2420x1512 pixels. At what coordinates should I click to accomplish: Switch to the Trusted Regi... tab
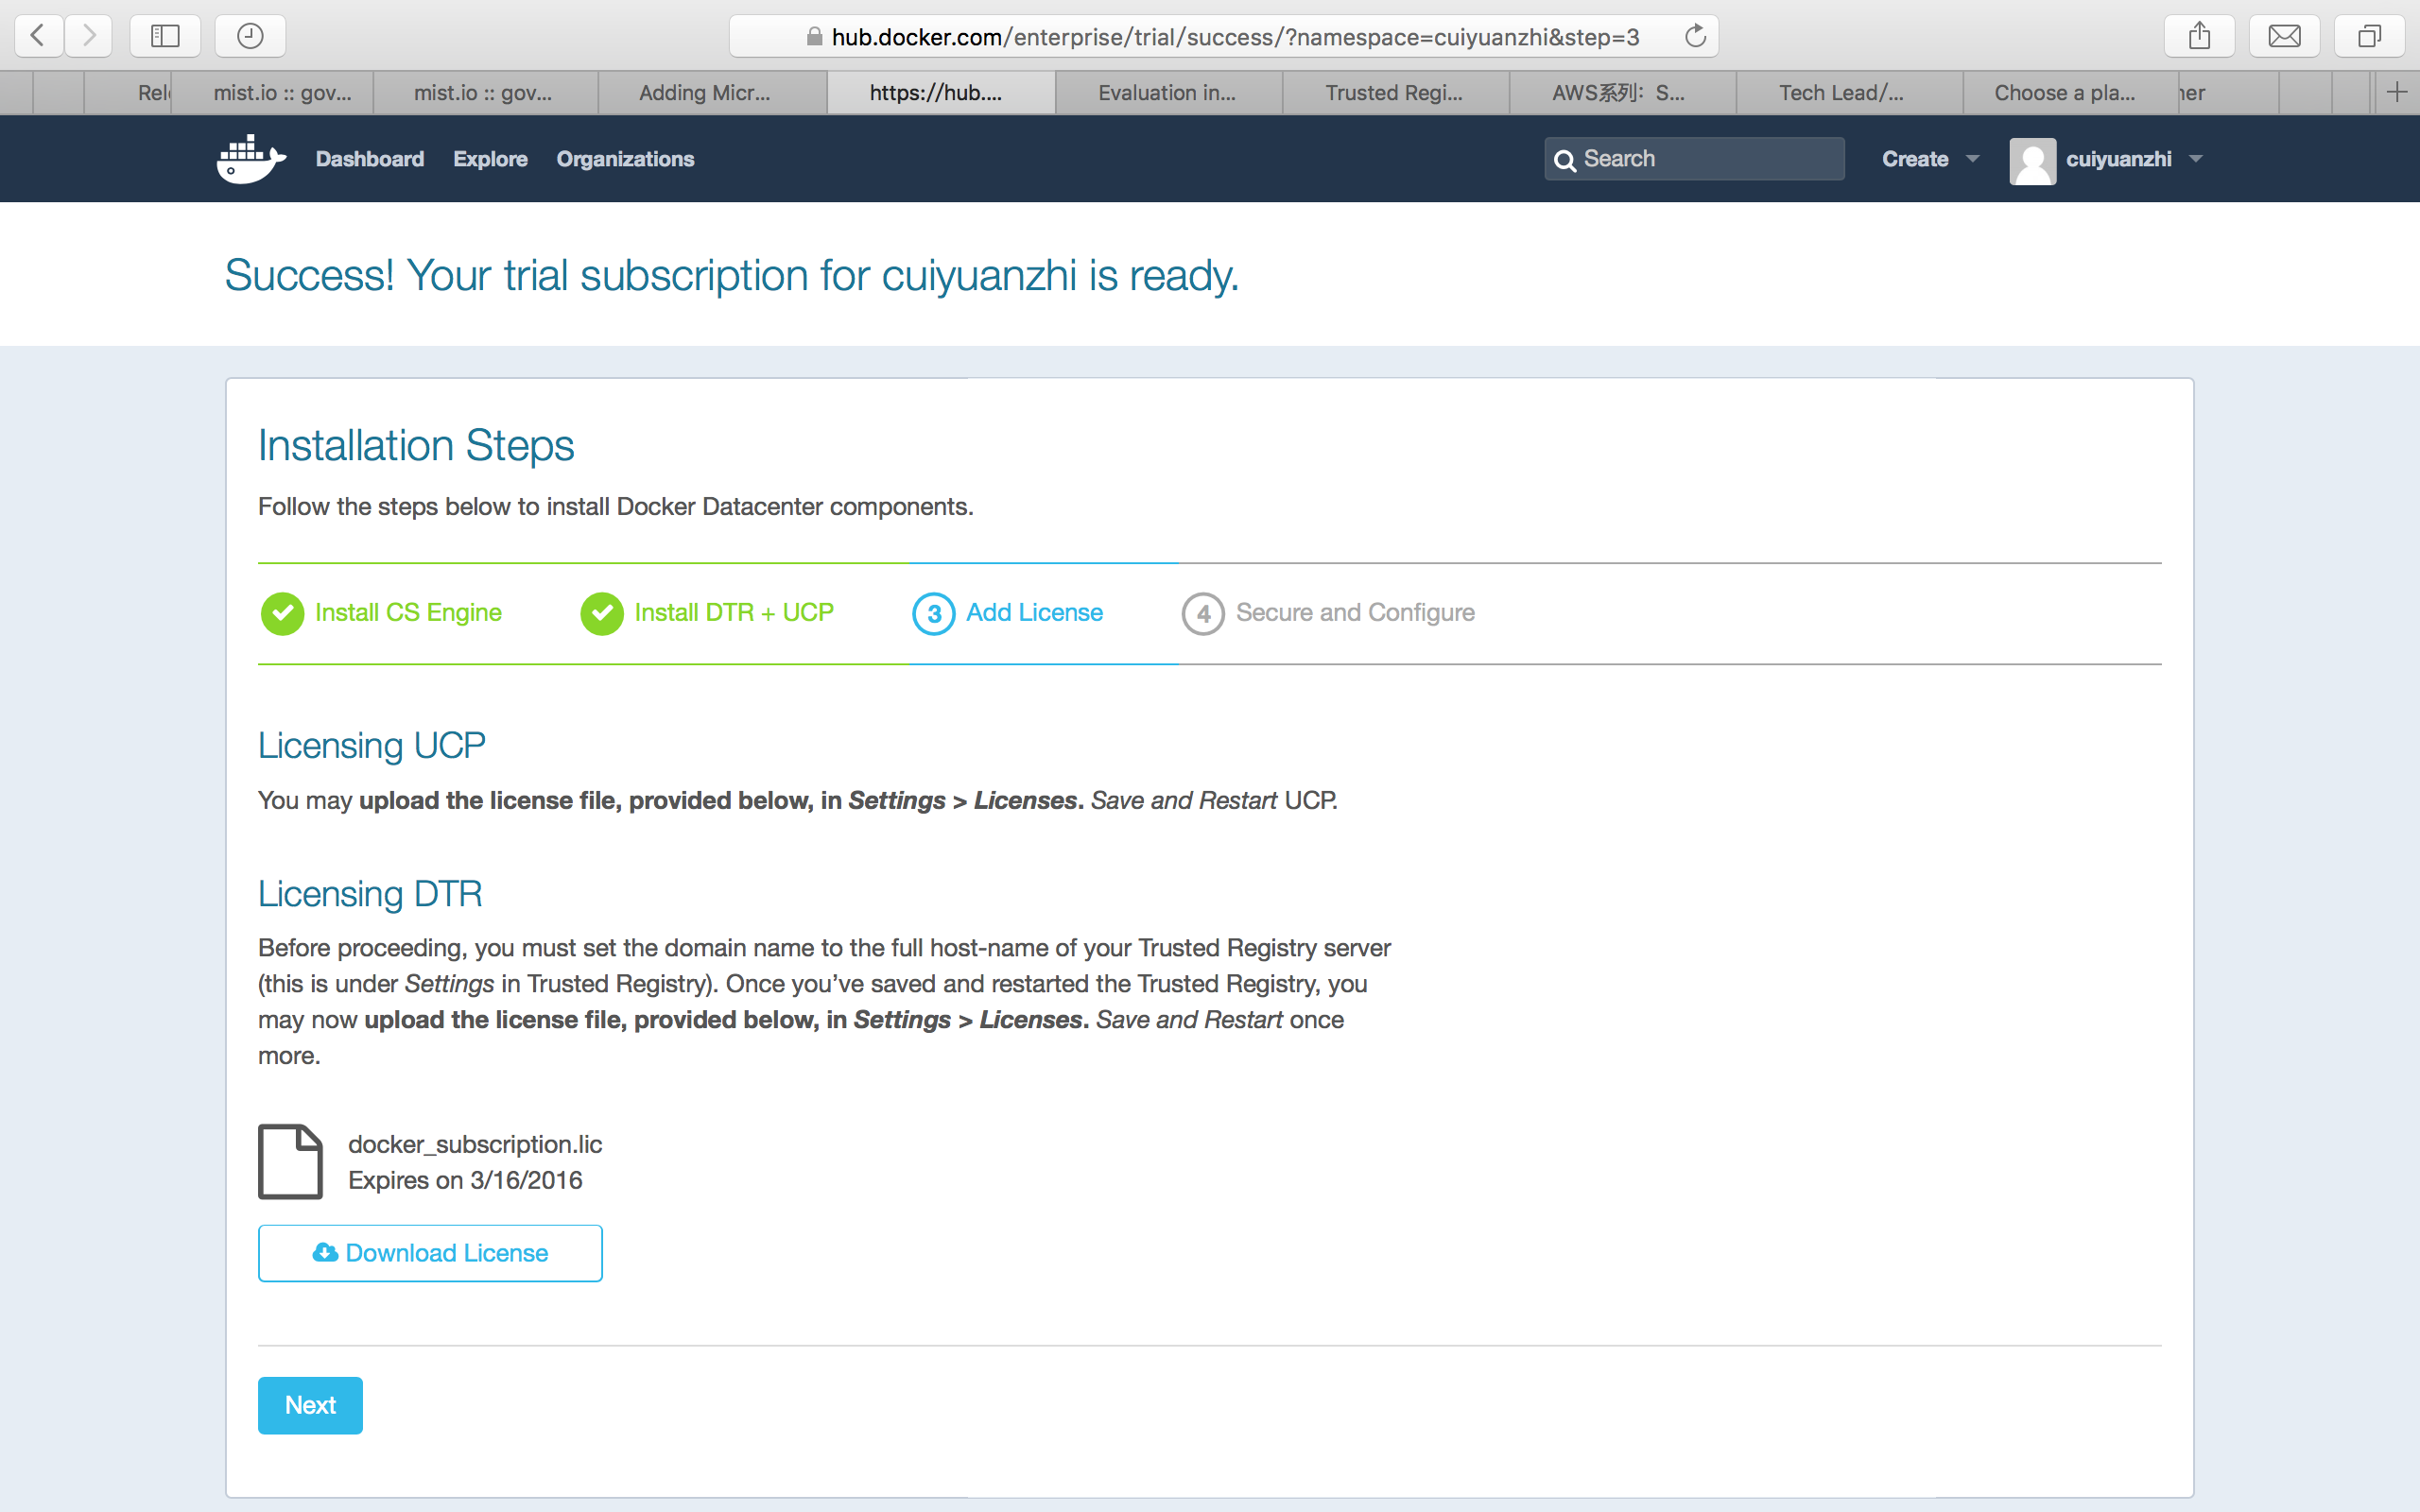[x=1394, y=92]
